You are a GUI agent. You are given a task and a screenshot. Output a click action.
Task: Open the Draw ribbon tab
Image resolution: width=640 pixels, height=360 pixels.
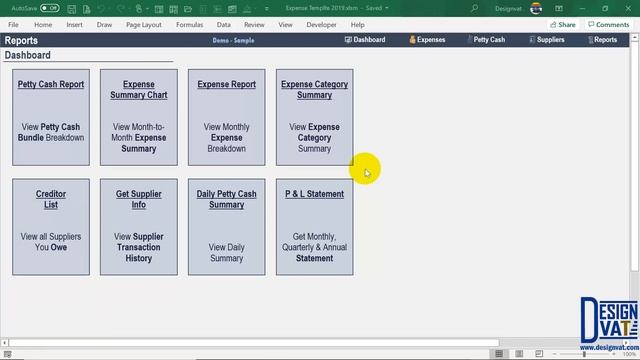click(104, 24)
